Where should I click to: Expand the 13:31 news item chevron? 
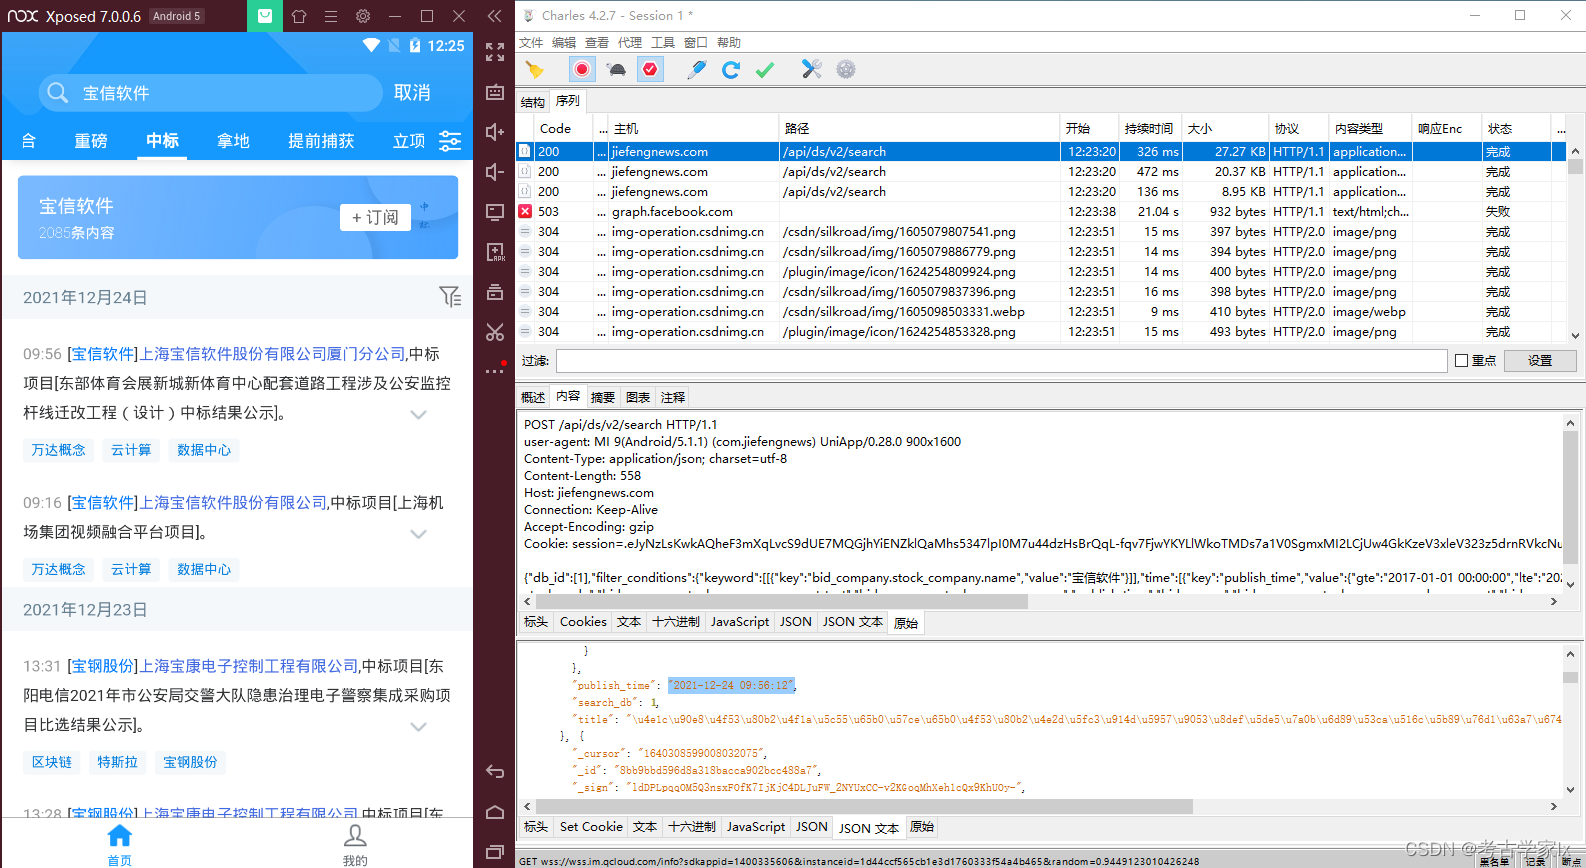pos(419,726)
